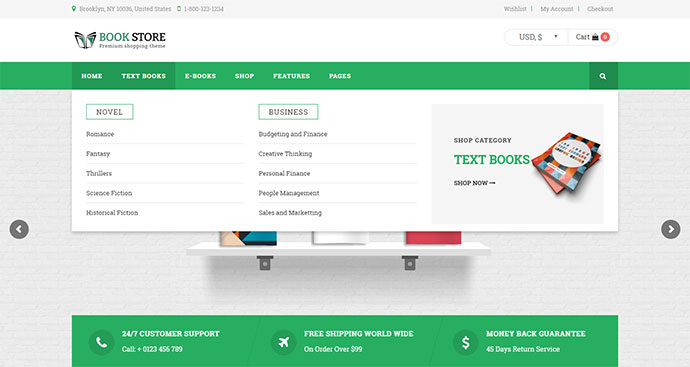Click the location pin icon in top bar
Viewport: 690px width, 367px height.
(74, 9)
